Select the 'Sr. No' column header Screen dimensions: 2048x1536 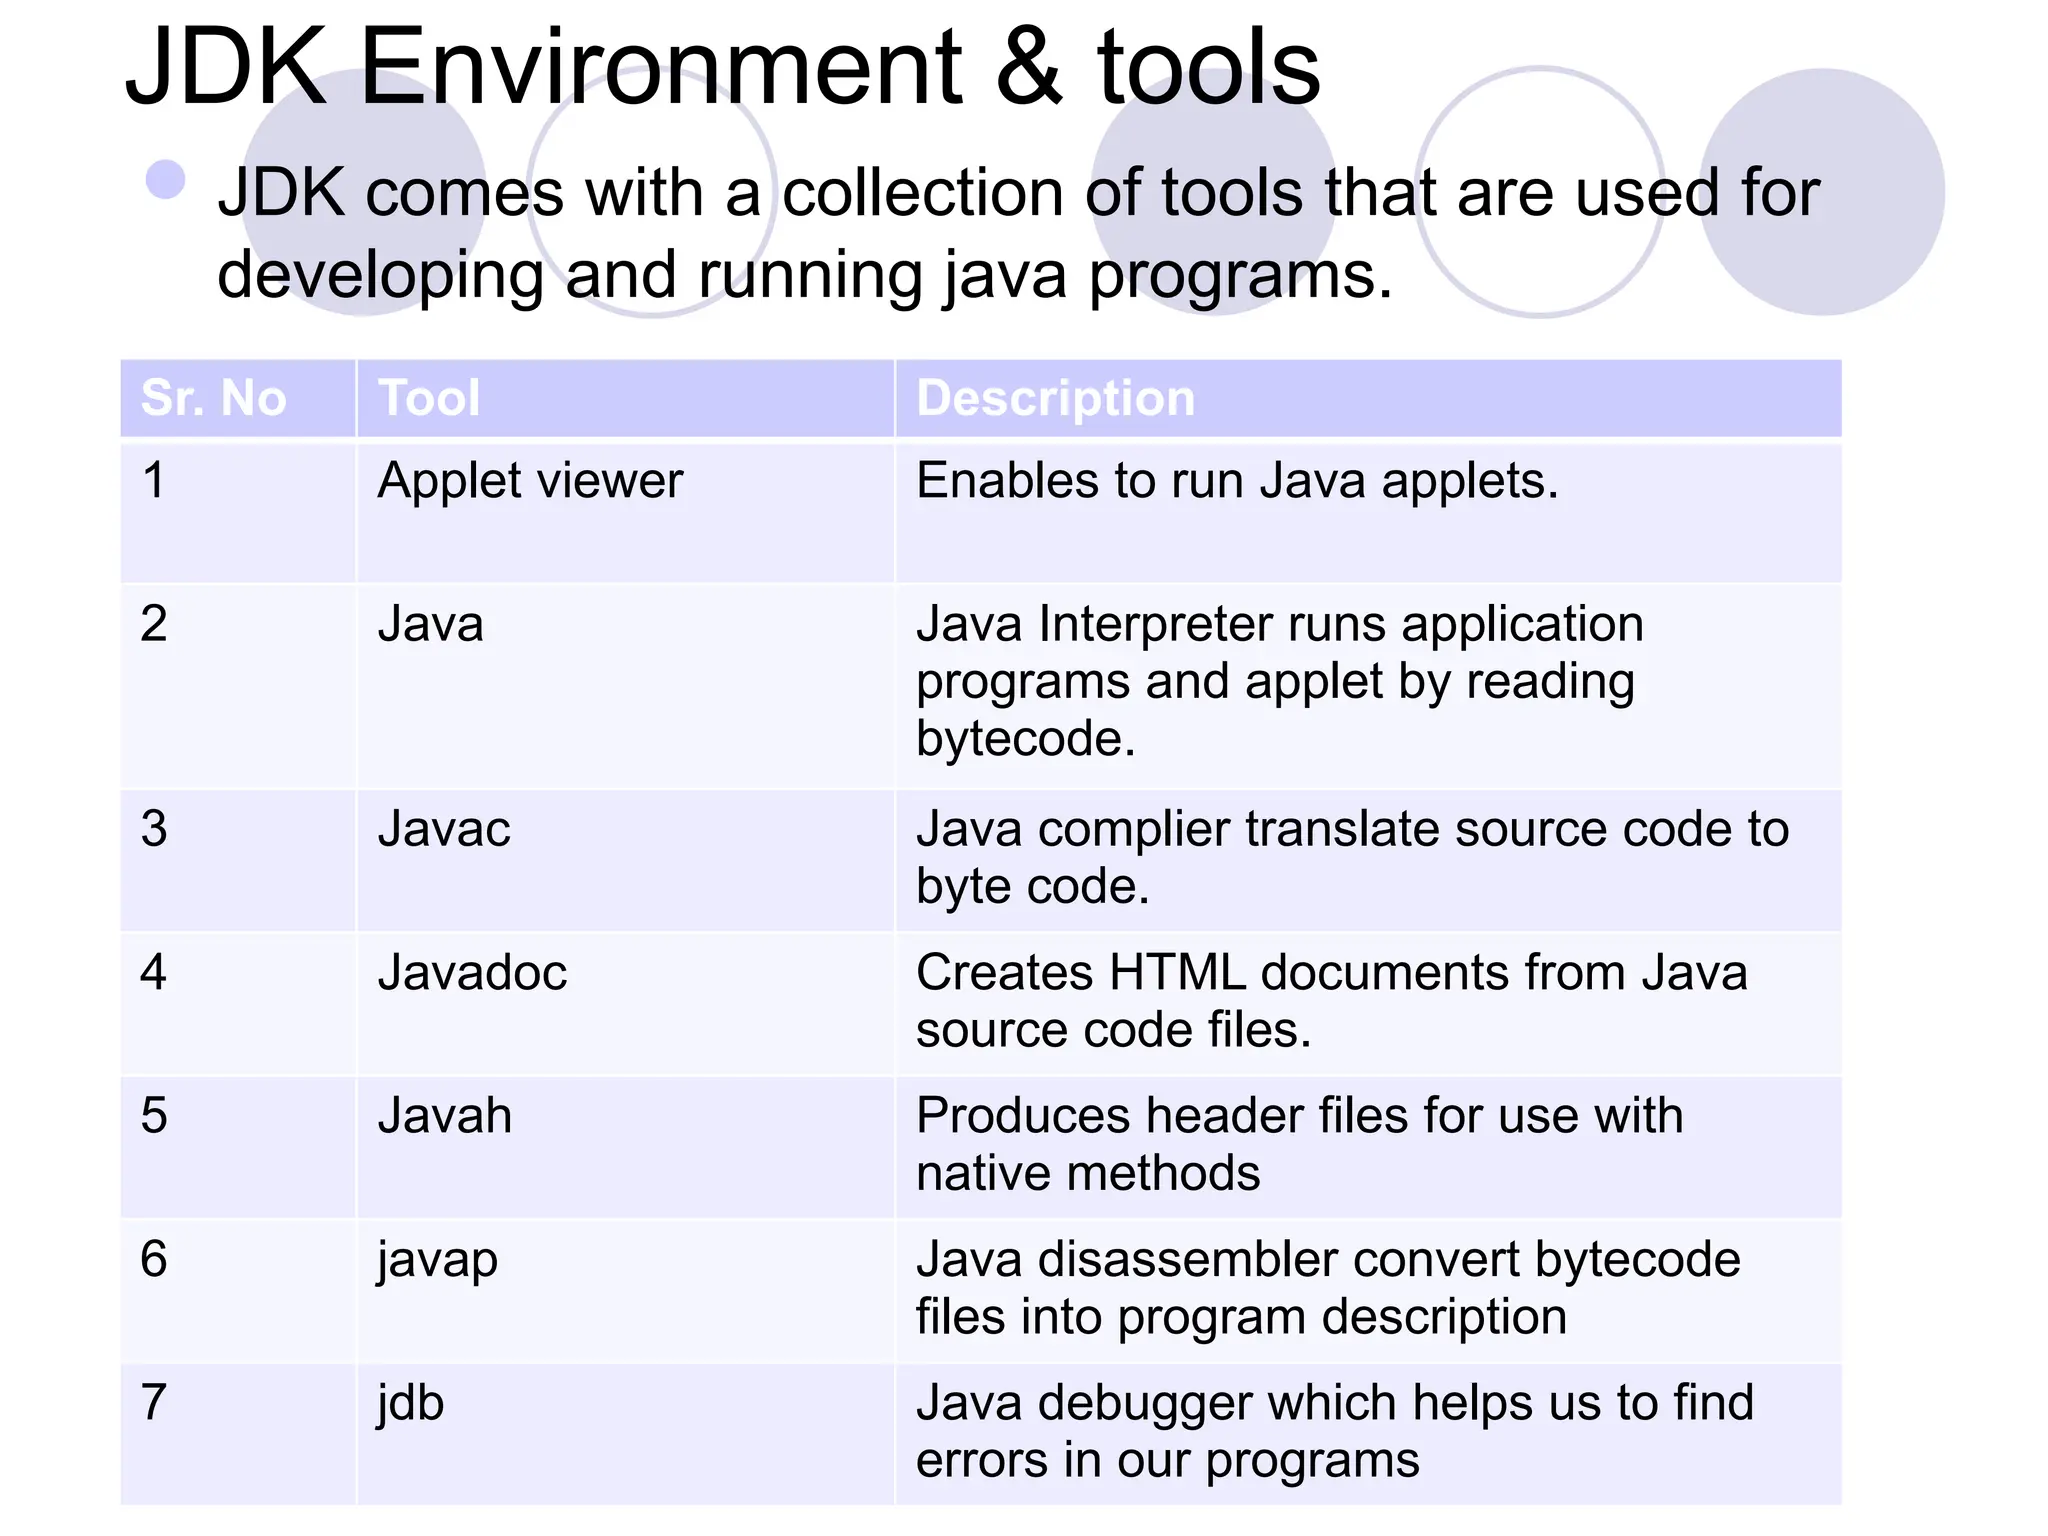214,398
